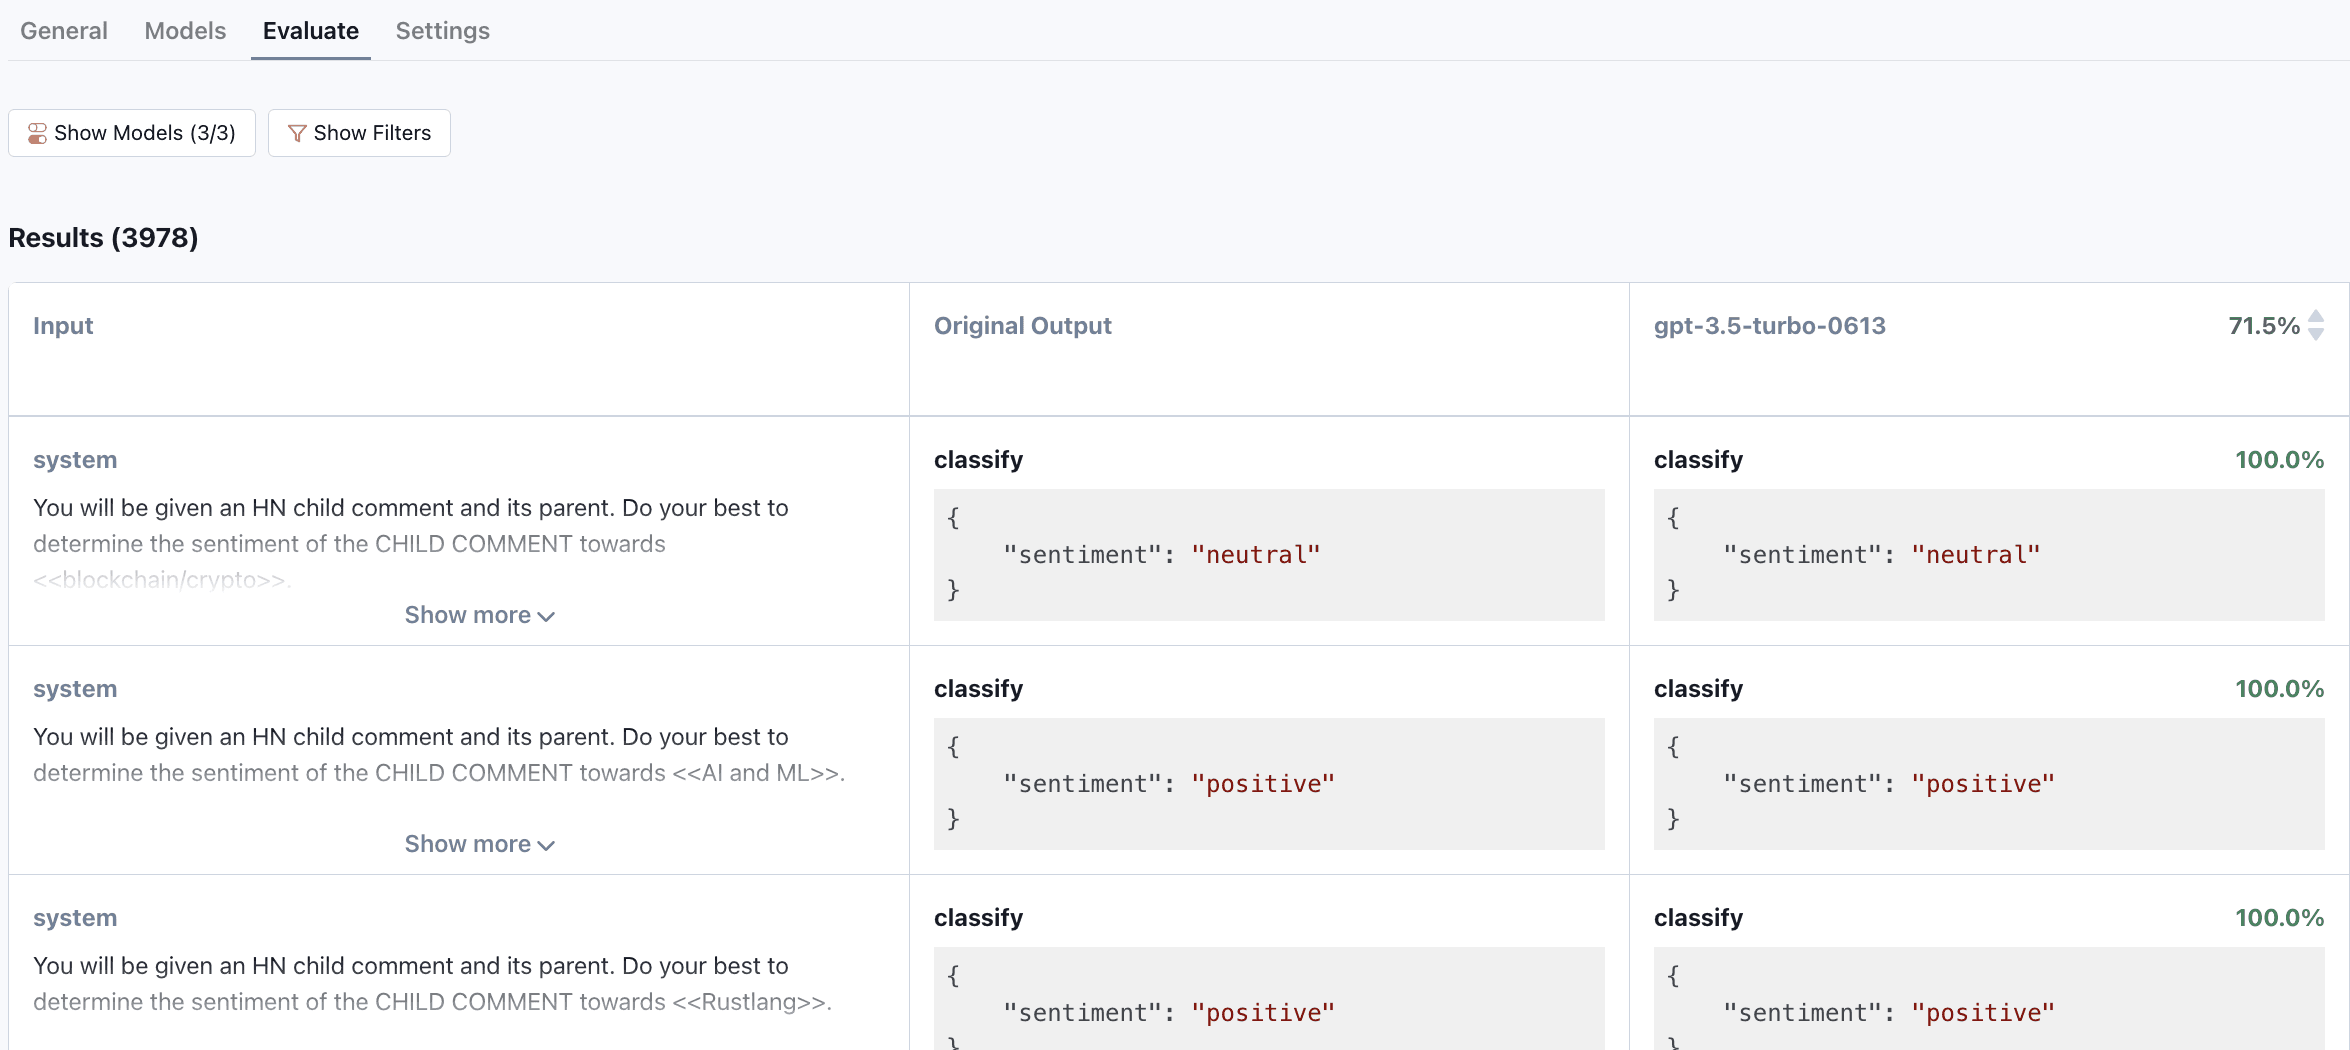This screenshot has height=1050, width=2350.
Task: Select the Evaluate tab
Action: tap(310, 31)
